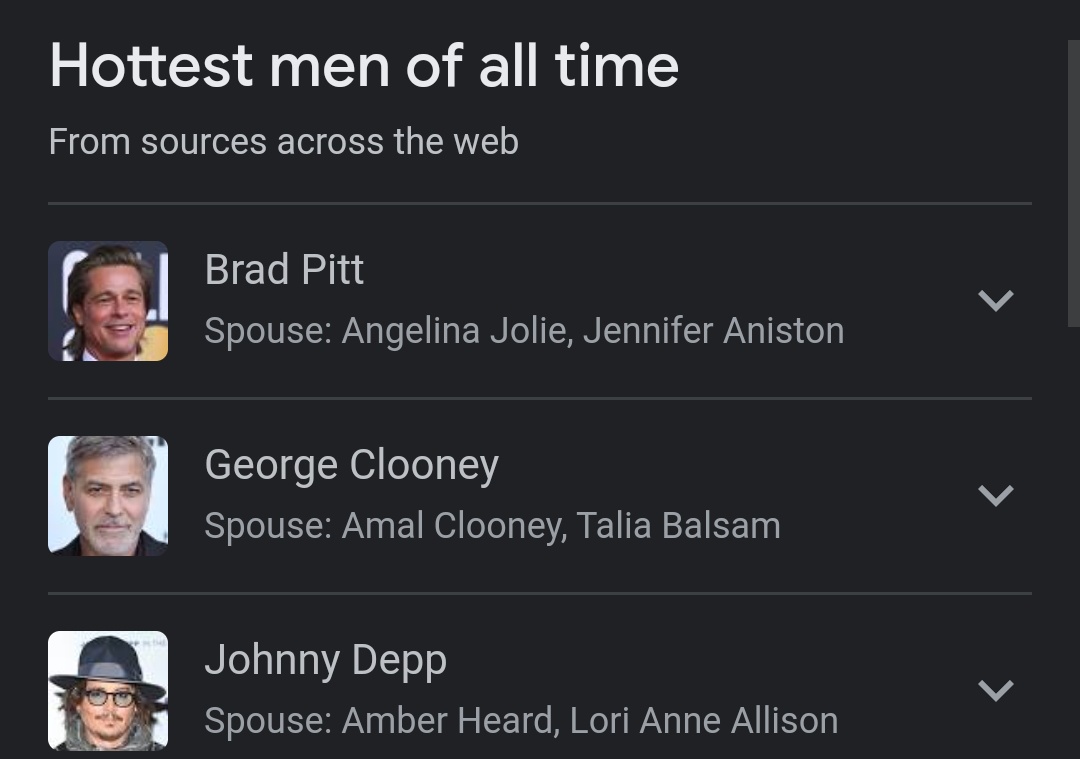The width and height of the screenshot is (1080, 759).
Task: Open George Clooney's thumbnail photo
Action: pos(108,496)
